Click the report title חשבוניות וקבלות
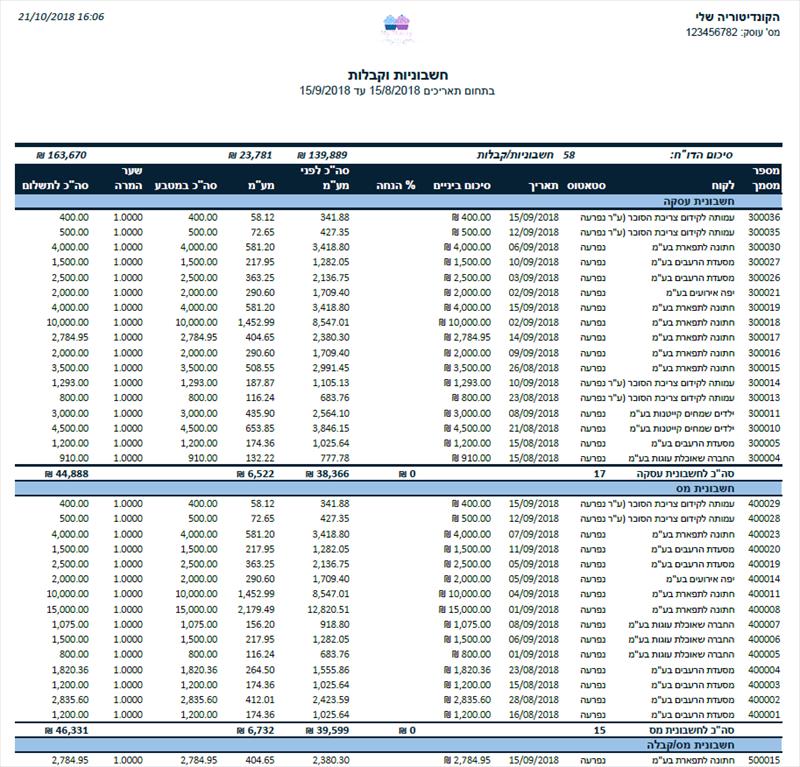 397,76
